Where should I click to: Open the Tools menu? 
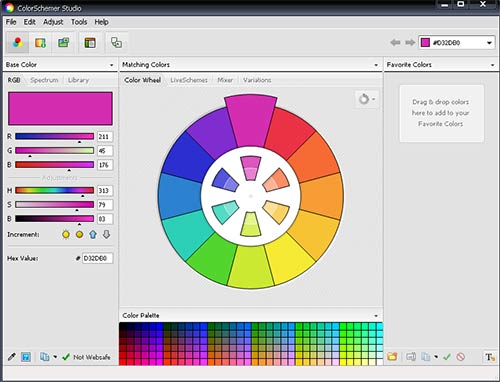[x=79, y=22]
